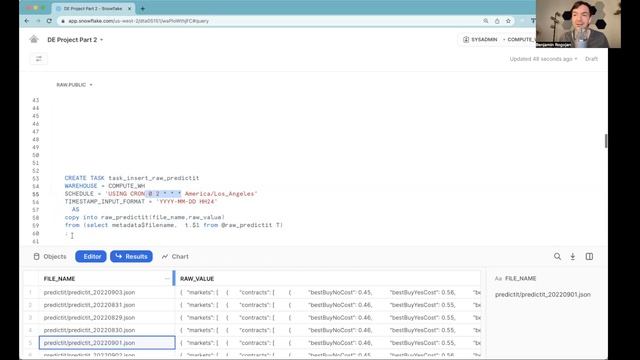This screenshot has height=360, width=640.
Task: Select cell predictit/predictit_20220831.json
Action: (107, 305)
